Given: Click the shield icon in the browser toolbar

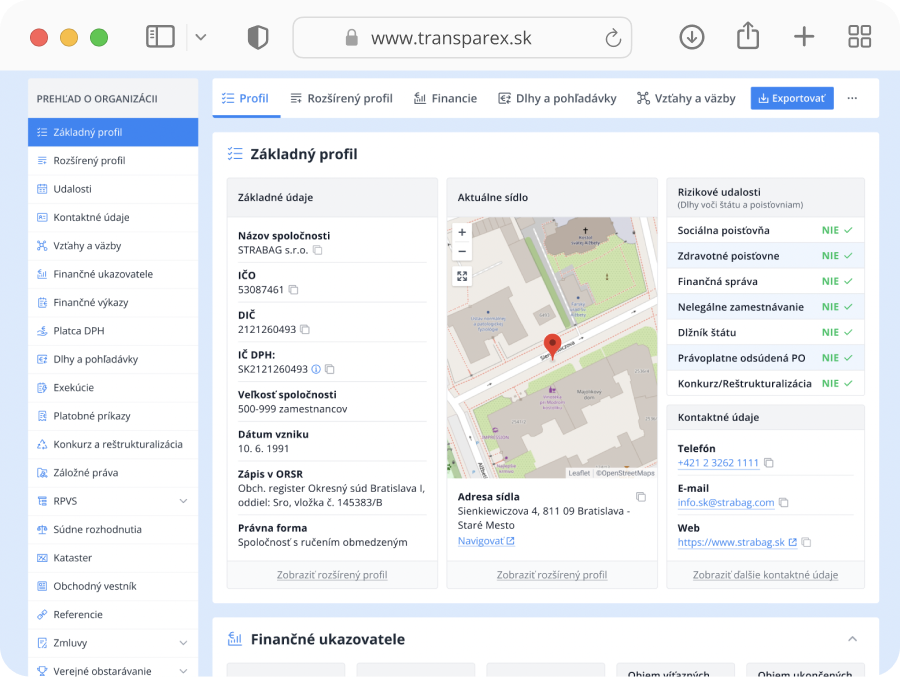Looking at the screenshot, I should [257, 36].
